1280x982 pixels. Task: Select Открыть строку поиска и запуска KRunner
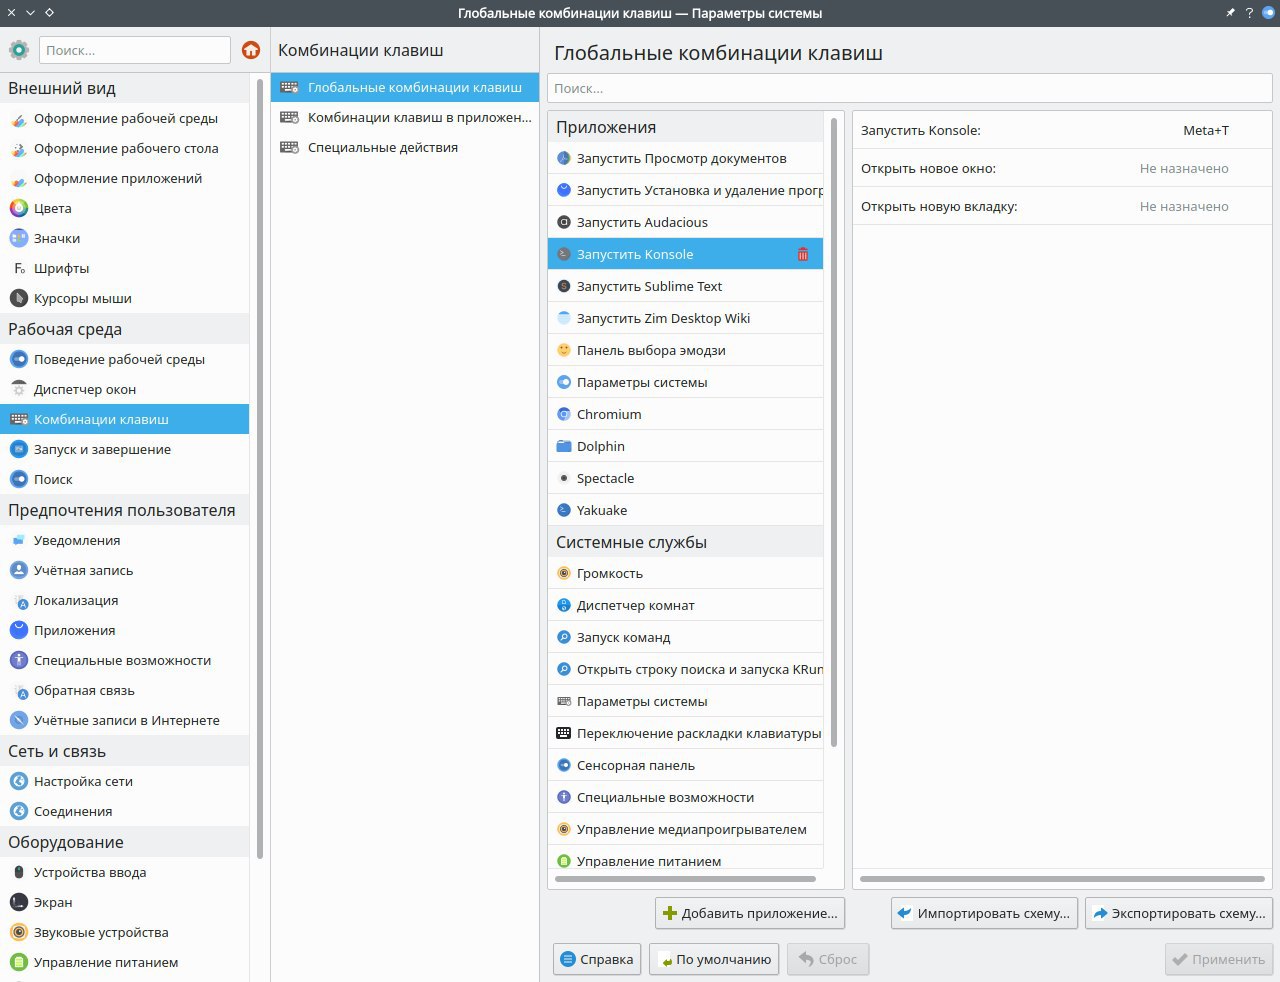686,669
